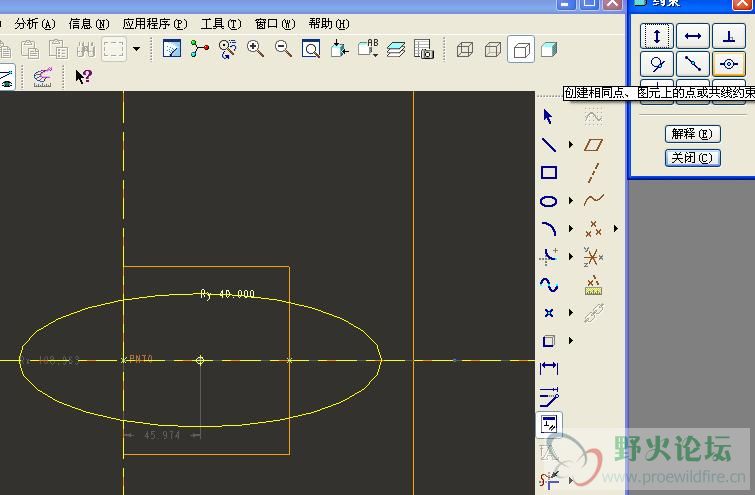Viewport: 755px width, 495px height.
Task: Choose the Trim sketcher tool
Action: click(548, 480)
